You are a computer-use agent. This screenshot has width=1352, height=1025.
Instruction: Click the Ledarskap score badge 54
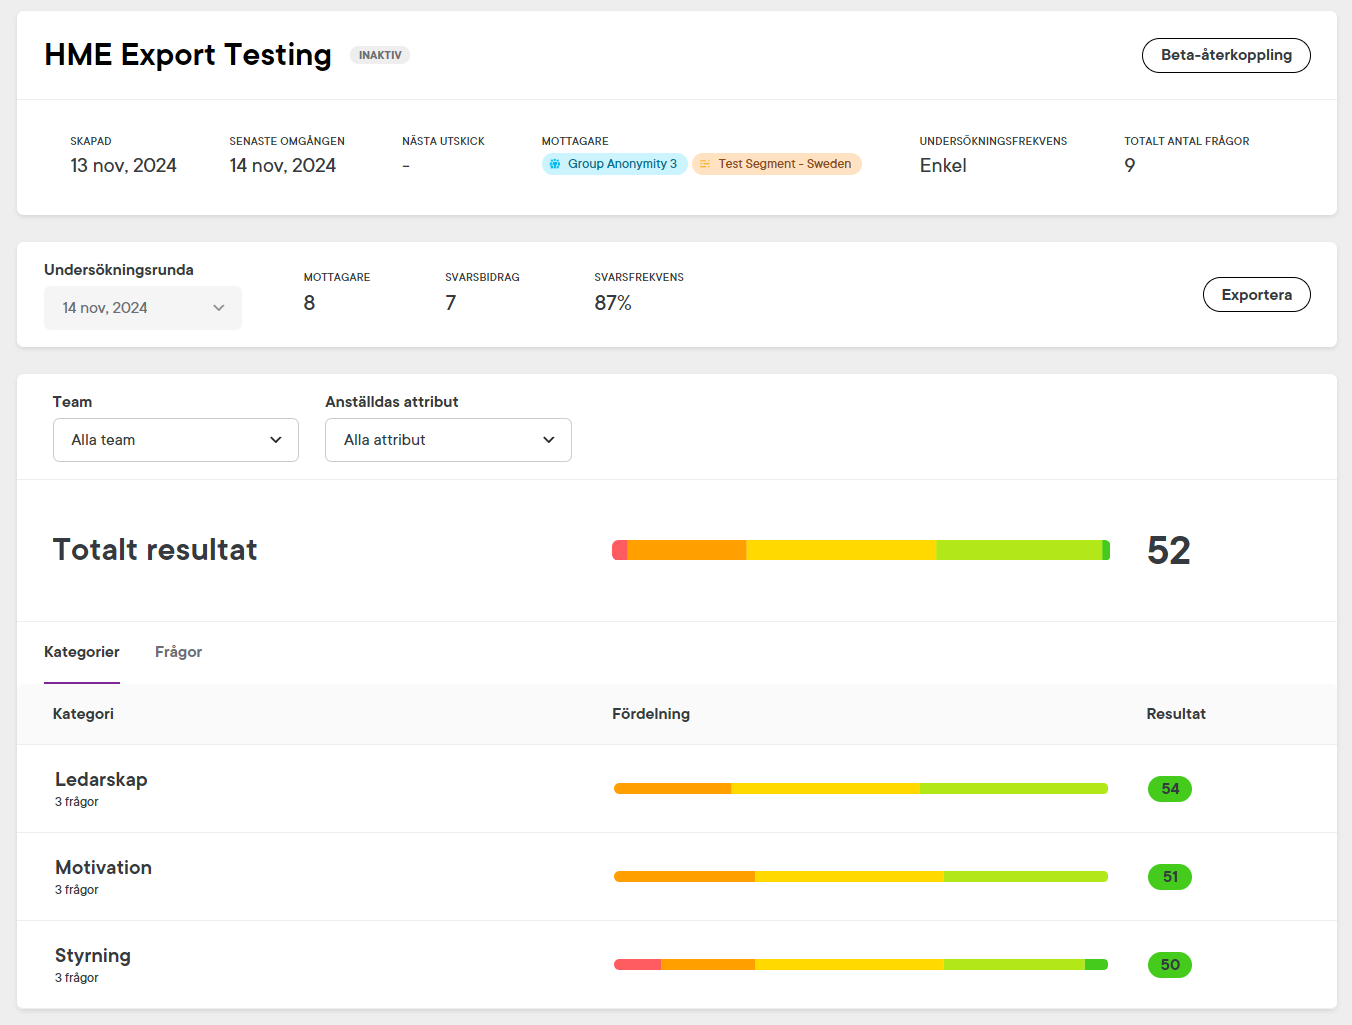click(x=1169, y=789)
